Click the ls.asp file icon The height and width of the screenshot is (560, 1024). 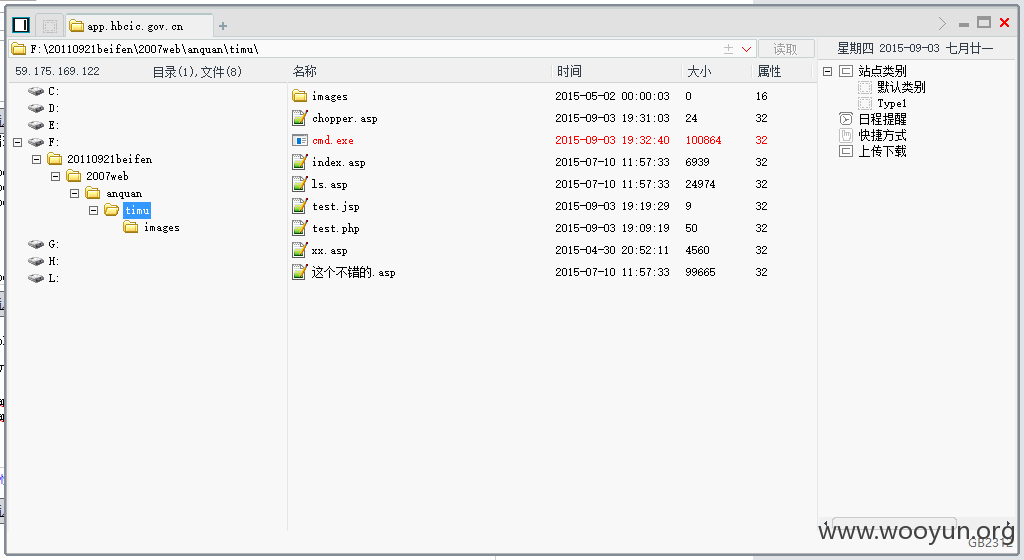300,184
